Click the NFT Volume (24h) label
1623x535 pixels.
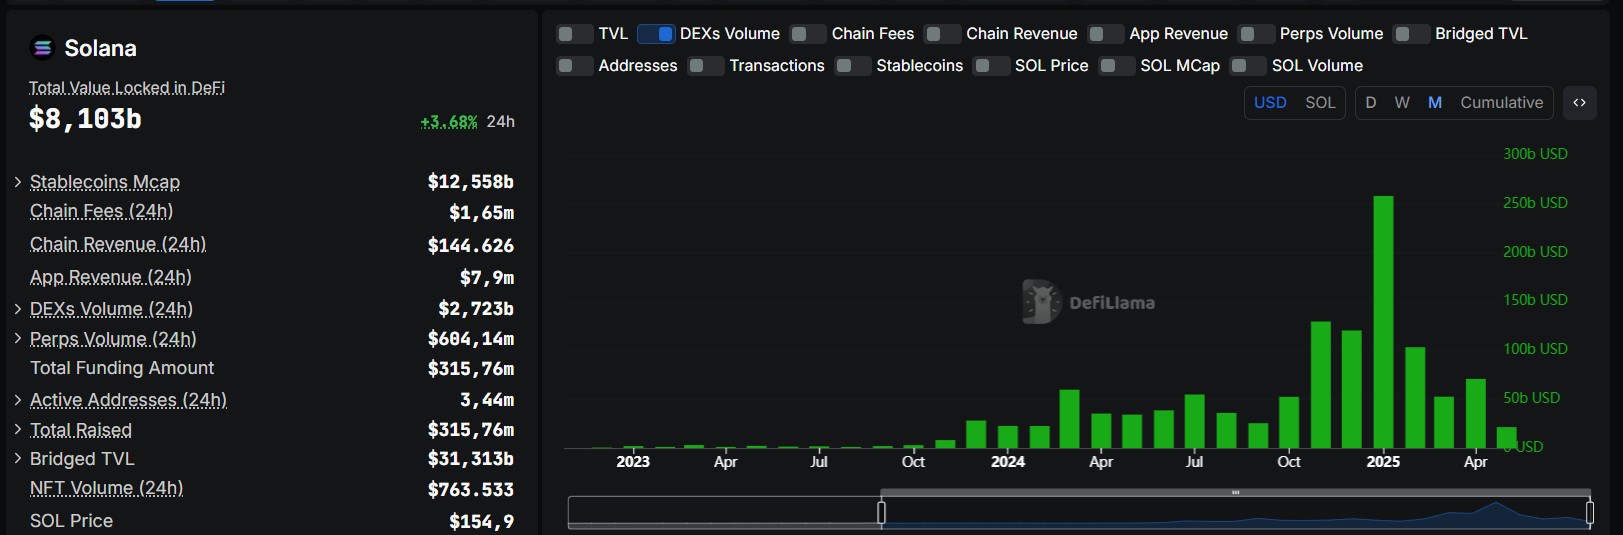106,488
